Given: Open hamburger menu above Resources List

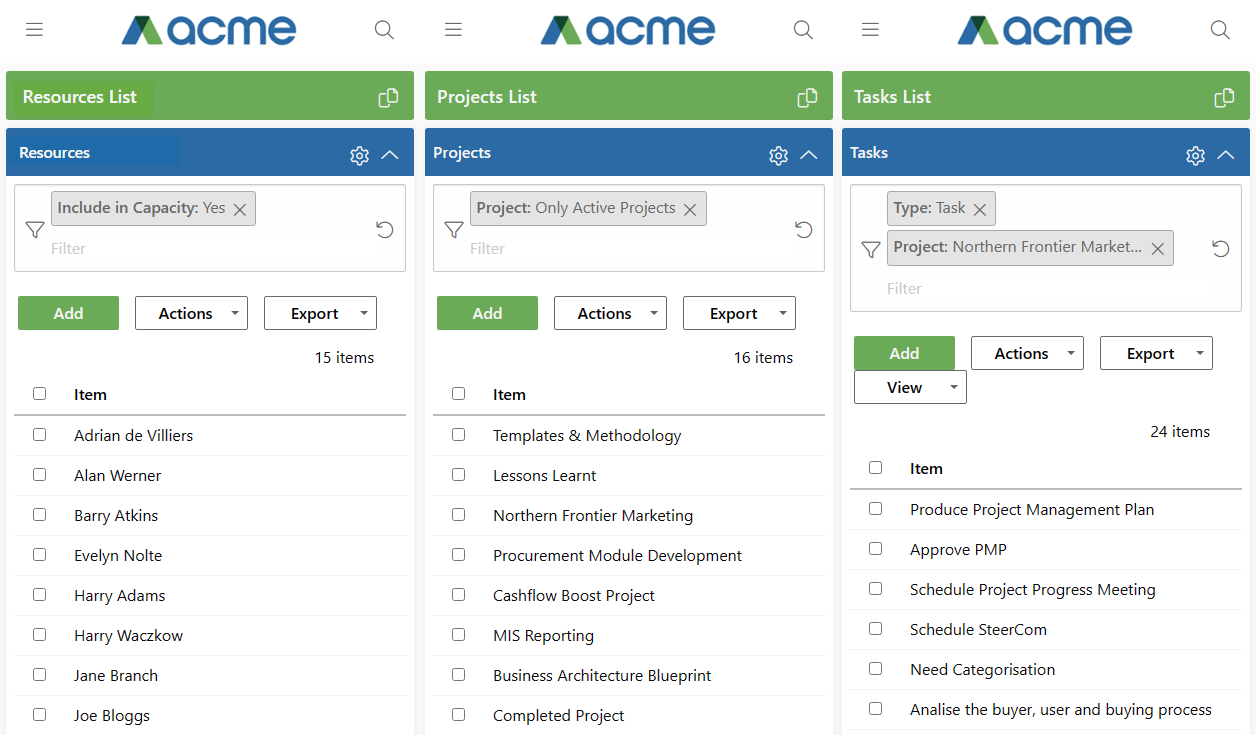Looking at the screenshot, I should [x=35, y=30].
